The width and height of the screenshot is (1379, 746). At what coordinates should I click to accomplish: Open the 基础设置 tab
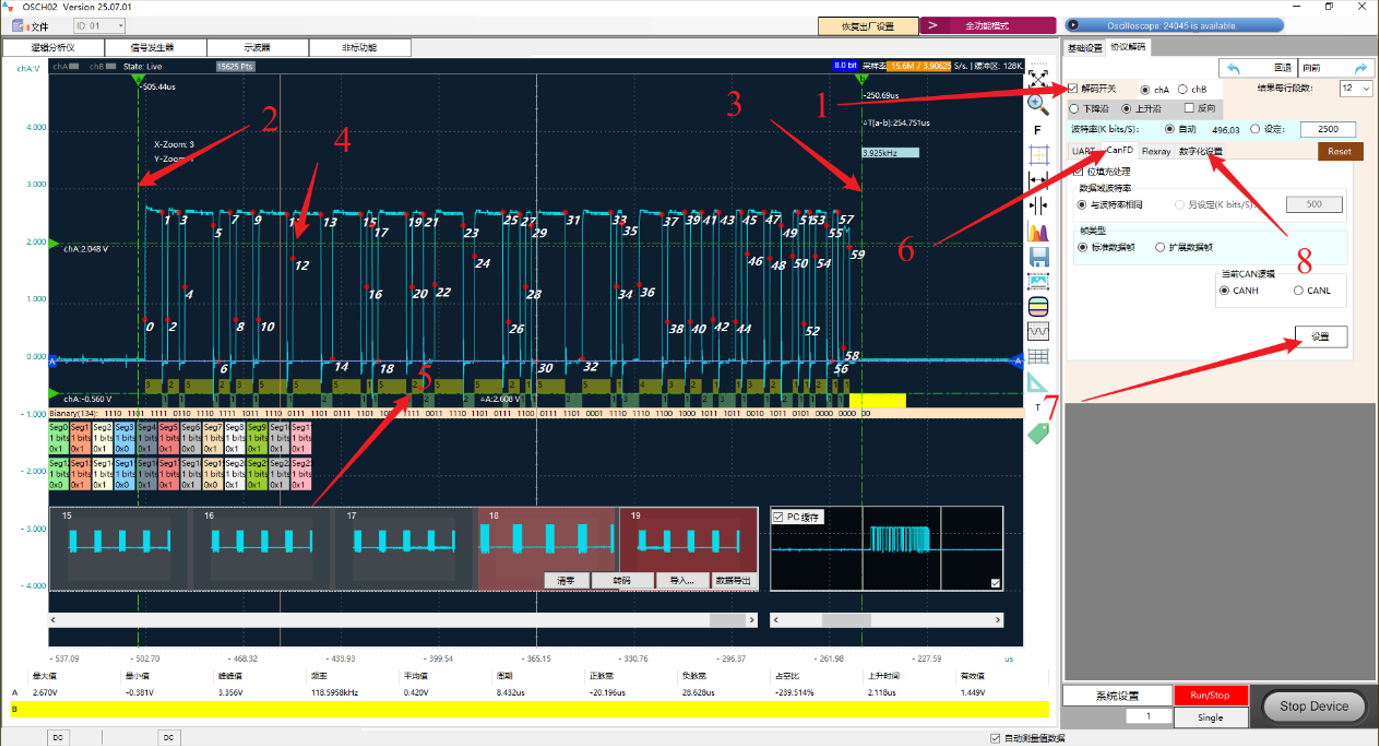pyautogui.click(x=1084, y=47)
